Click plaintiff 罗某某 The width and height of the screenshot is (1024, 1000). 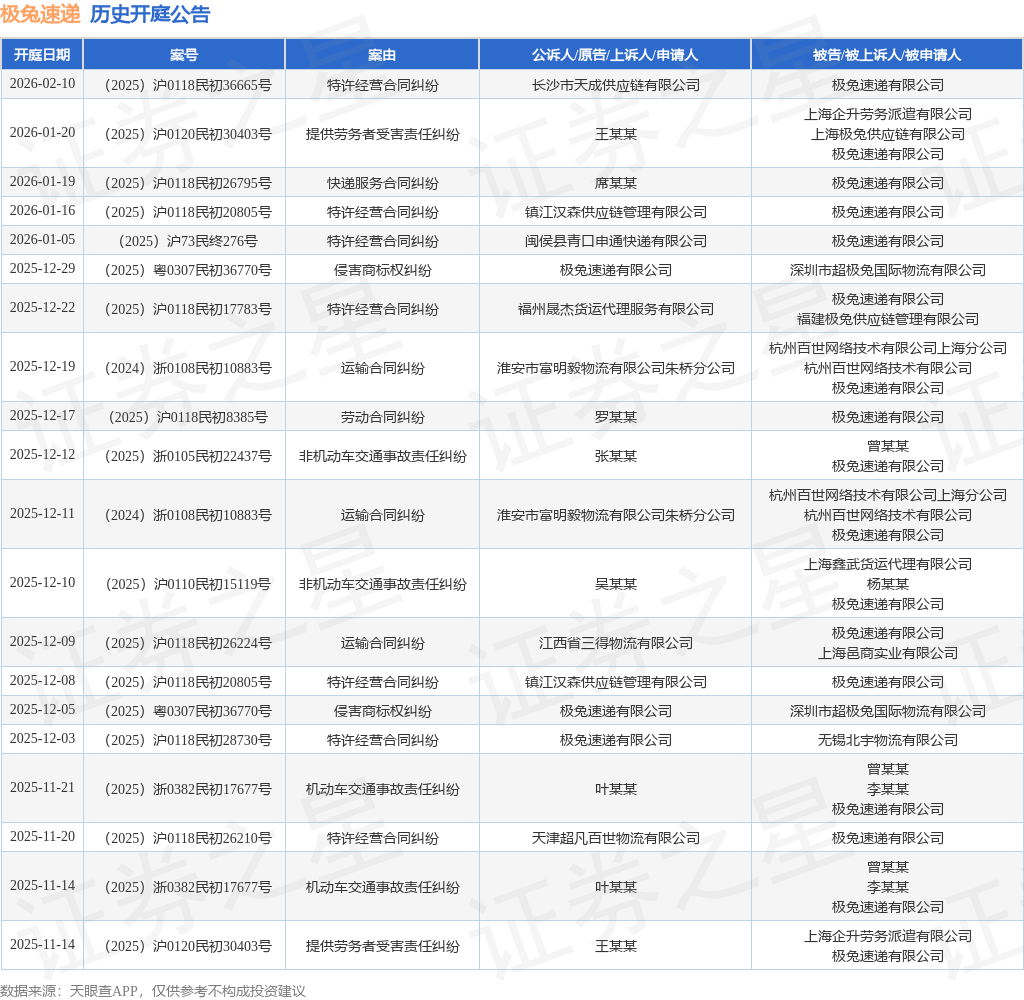pos(615,417)
